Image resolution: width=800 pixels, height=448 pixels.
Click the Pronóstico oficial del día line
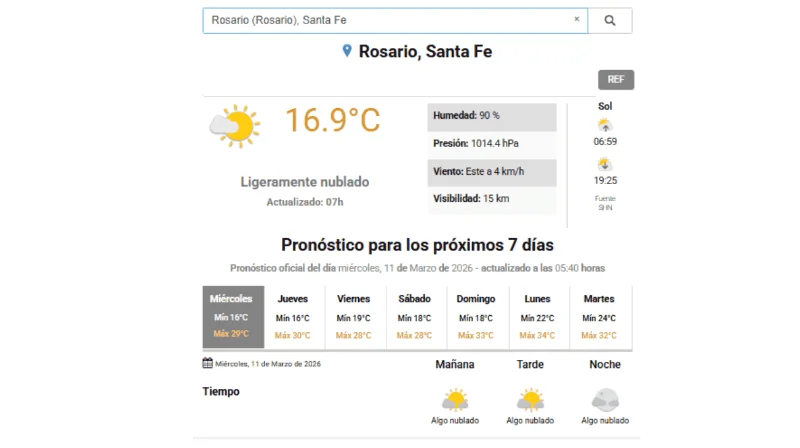(417, 268)
